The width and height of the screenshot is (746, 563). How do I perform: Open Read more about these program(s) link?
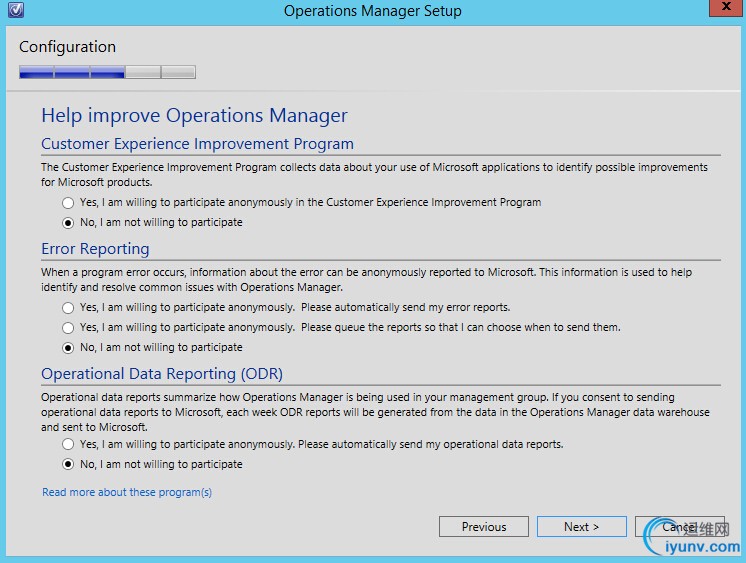(x=127, y=492)
